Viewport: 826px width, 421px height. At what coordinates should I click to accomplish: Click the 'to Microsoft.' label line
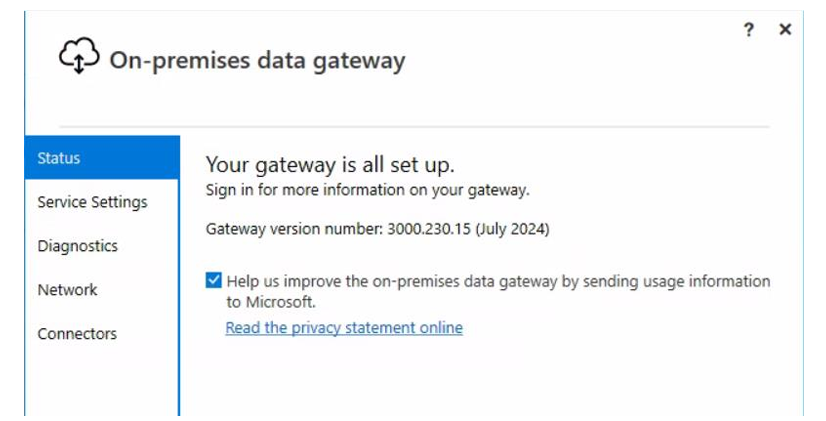271,302
